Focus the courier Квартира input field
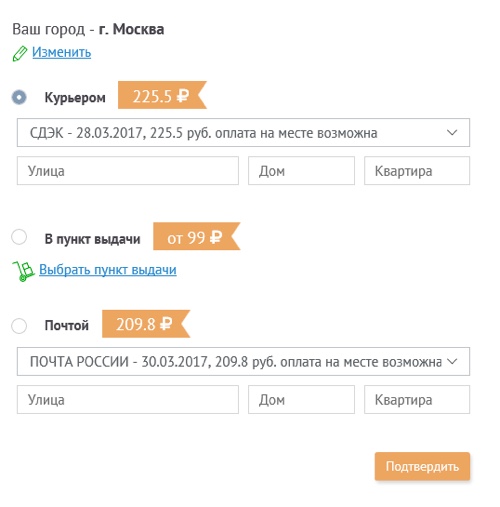 417,171
